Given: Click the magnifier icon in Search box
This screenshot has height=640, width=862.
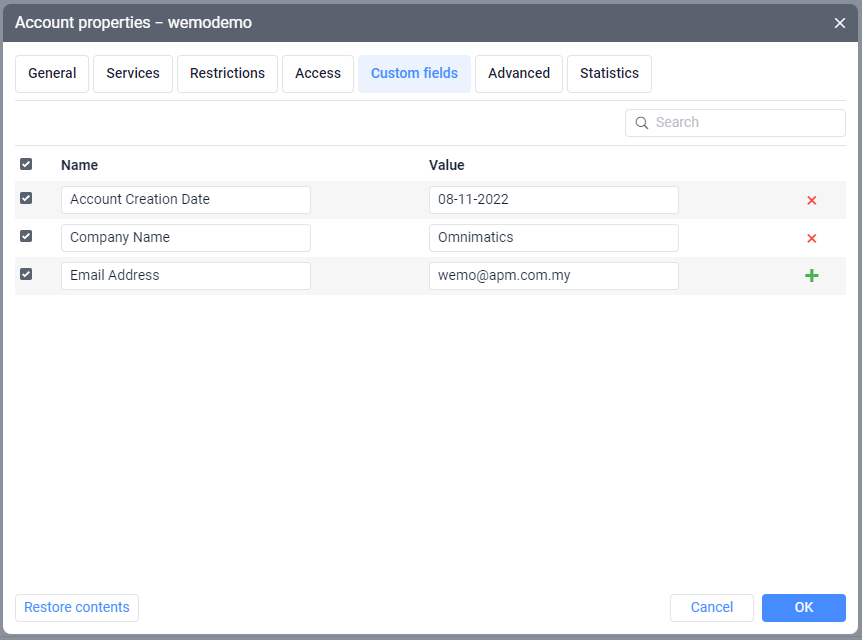Looking at the screenshot, I should pos(642,123).
